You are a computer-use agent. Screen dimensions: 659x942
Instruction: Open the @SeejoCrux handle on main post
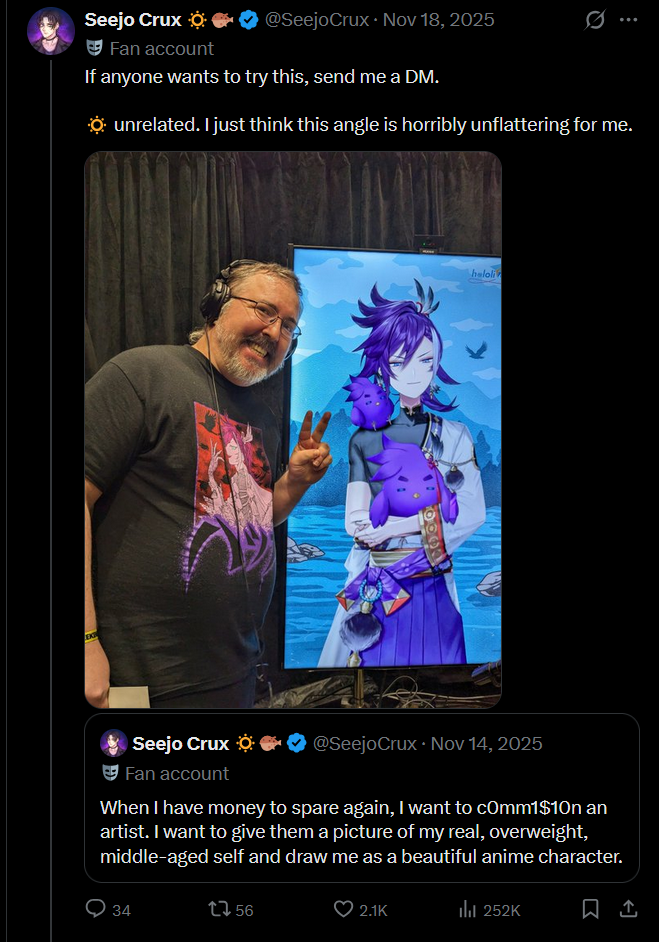pos(317,20)
